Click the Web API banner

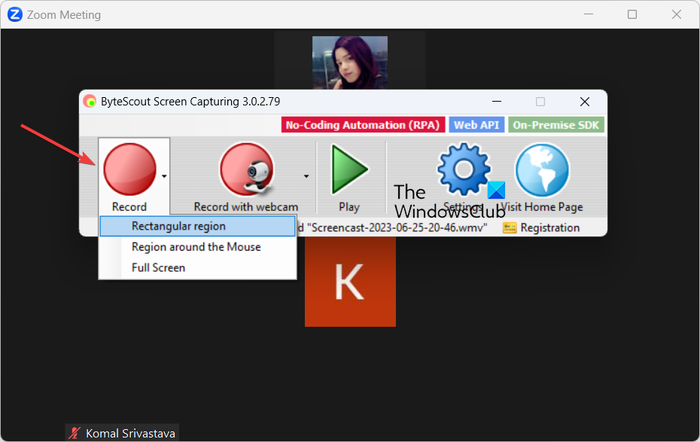(476, 125)
